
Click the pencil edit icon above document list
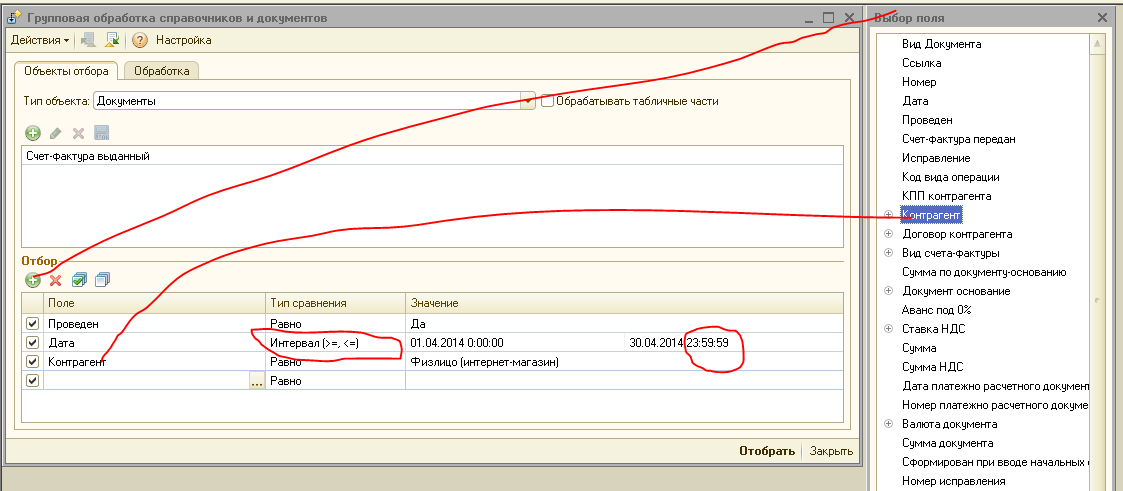[x=56, y=133]
